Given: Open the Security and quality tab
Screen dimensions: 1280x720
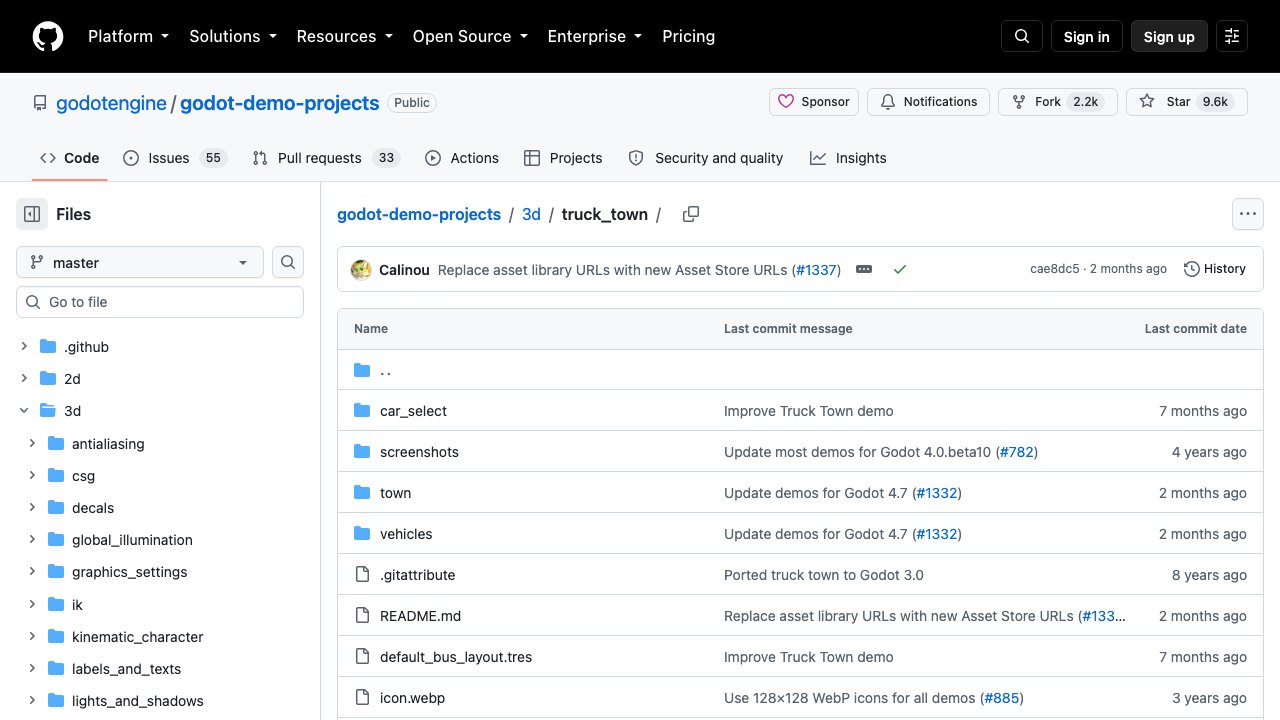Looking at the screenshot, I should point(706,158).
